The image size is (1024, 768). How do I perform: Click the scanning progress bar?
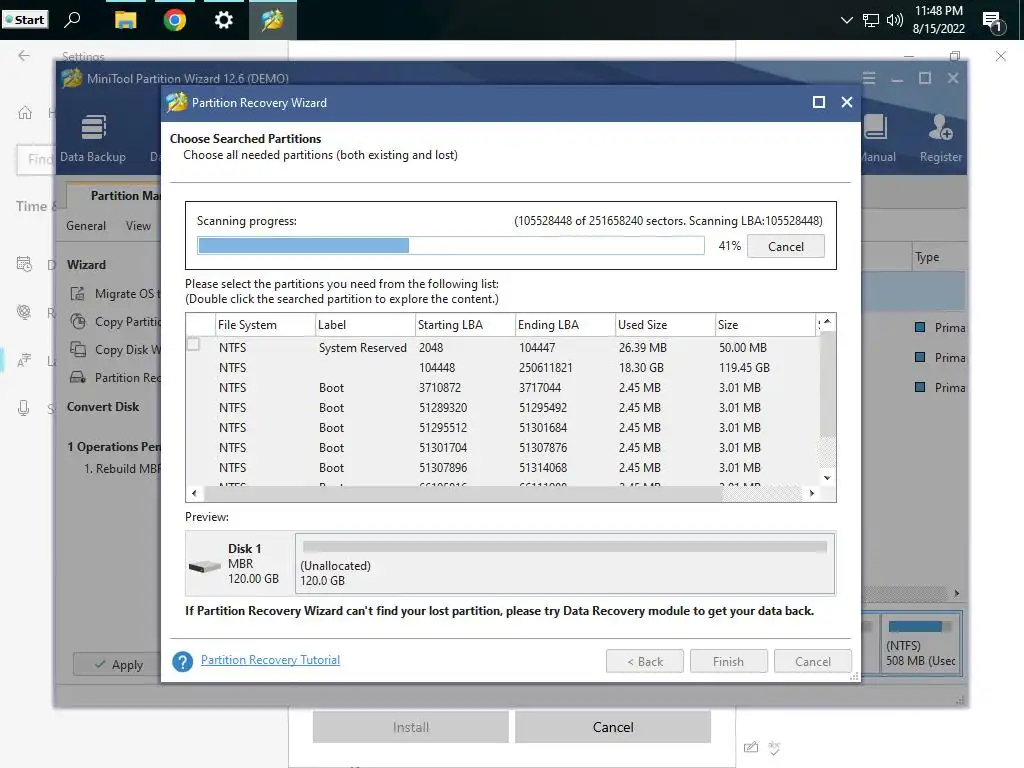[x=451, y=246]
